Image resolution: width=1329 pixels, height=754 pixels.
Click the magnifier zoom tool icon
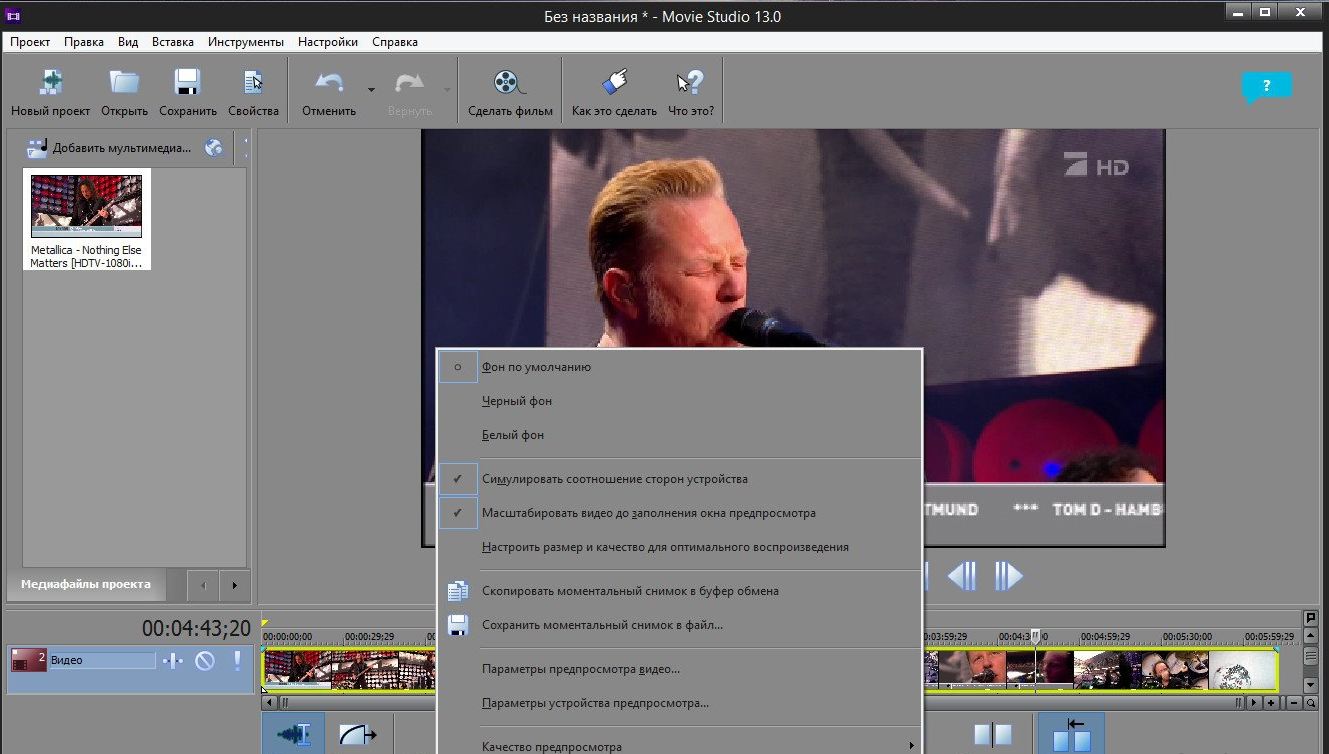tap(1311, 703)
